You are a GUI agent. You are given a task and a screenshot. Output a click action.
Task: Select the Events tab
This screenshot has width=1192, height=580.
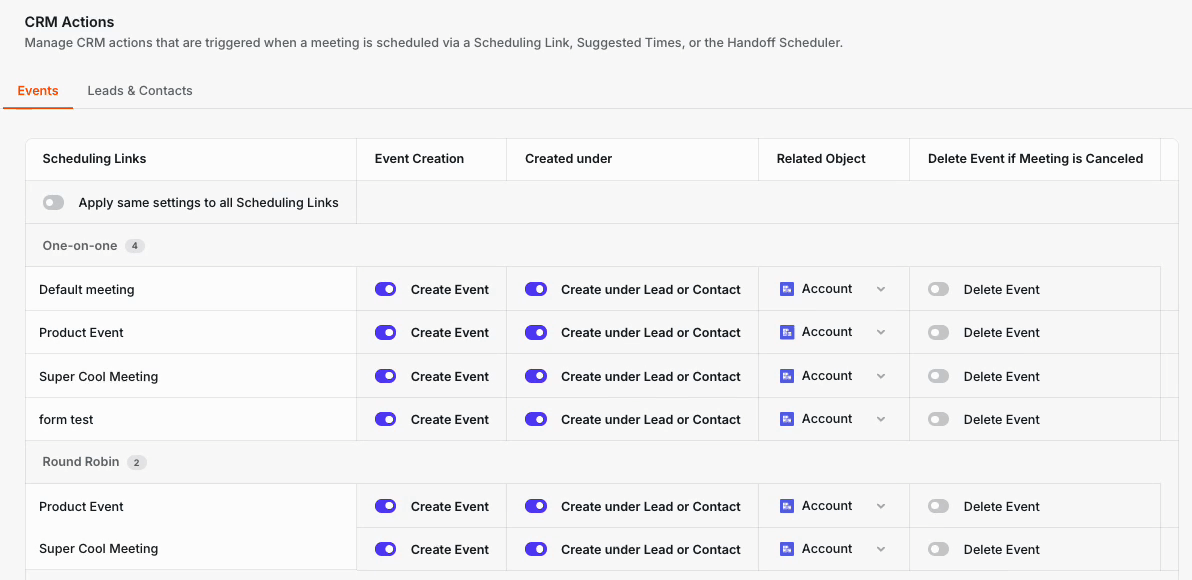coord(38,90)
